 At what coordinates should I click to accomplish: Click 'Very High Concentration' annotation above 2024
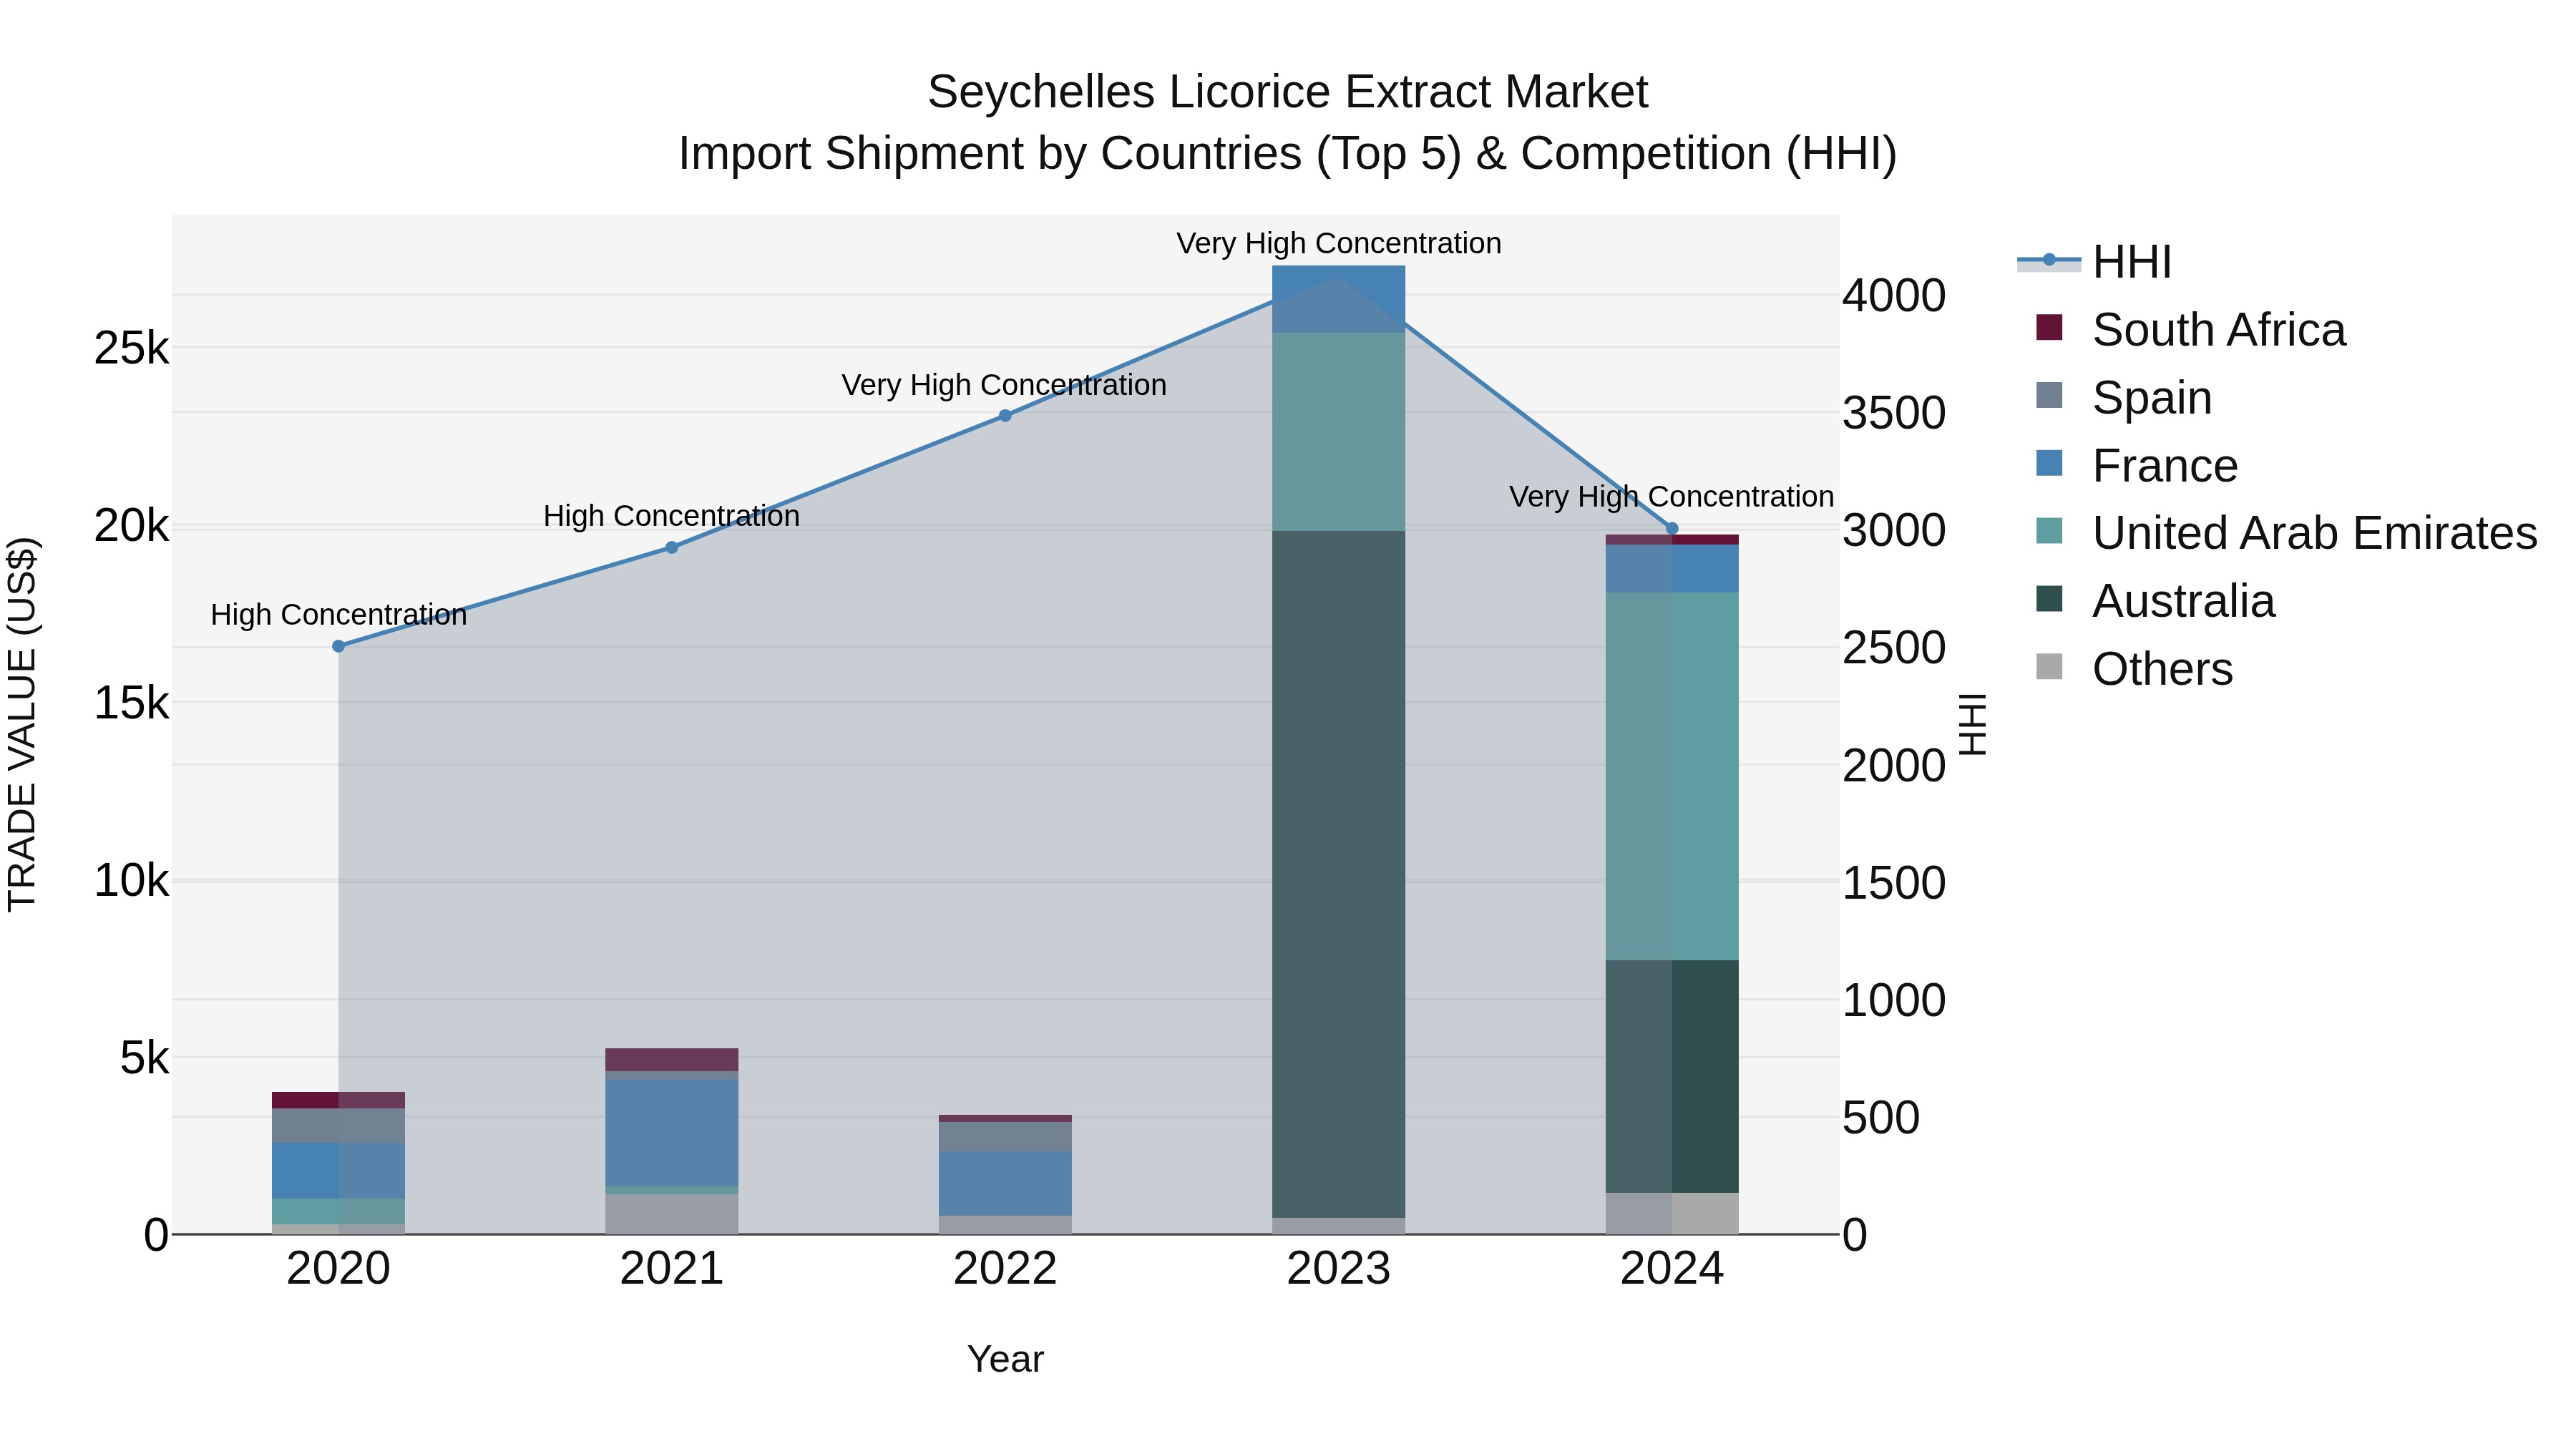click(x=1672, y=497)
